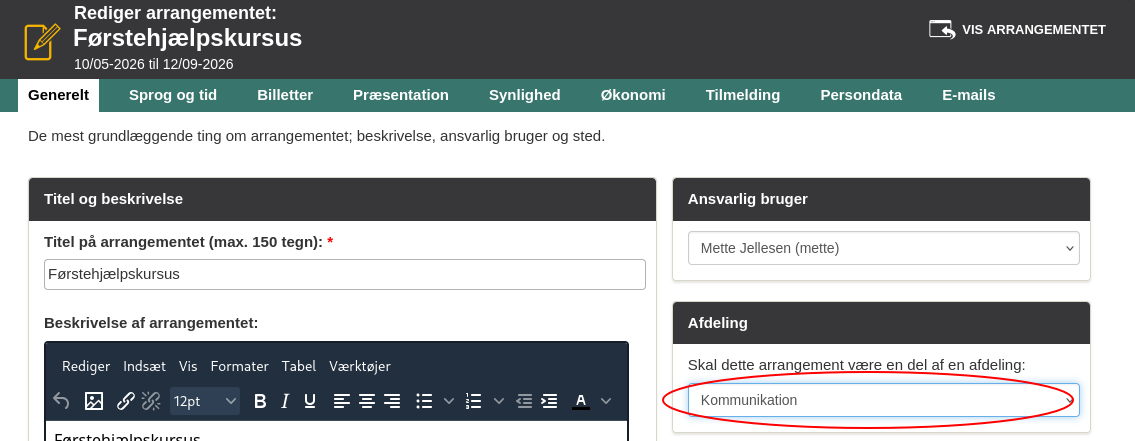Open the Afdeling dropdown showing Kommunikation
The width and height of the screenshot is (1135, 441).
pos(883,400)
